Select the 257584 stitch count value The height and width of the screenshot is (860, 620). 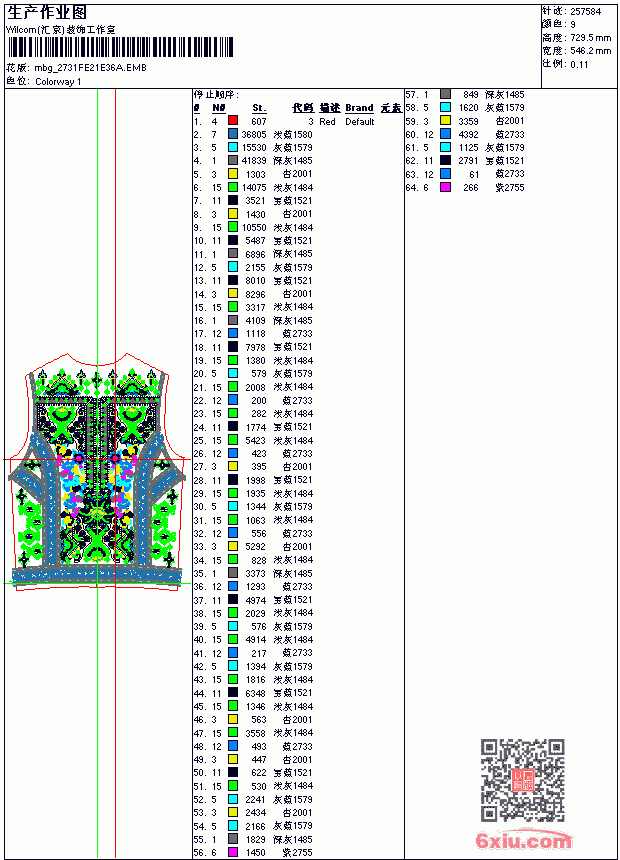[585, 12]
